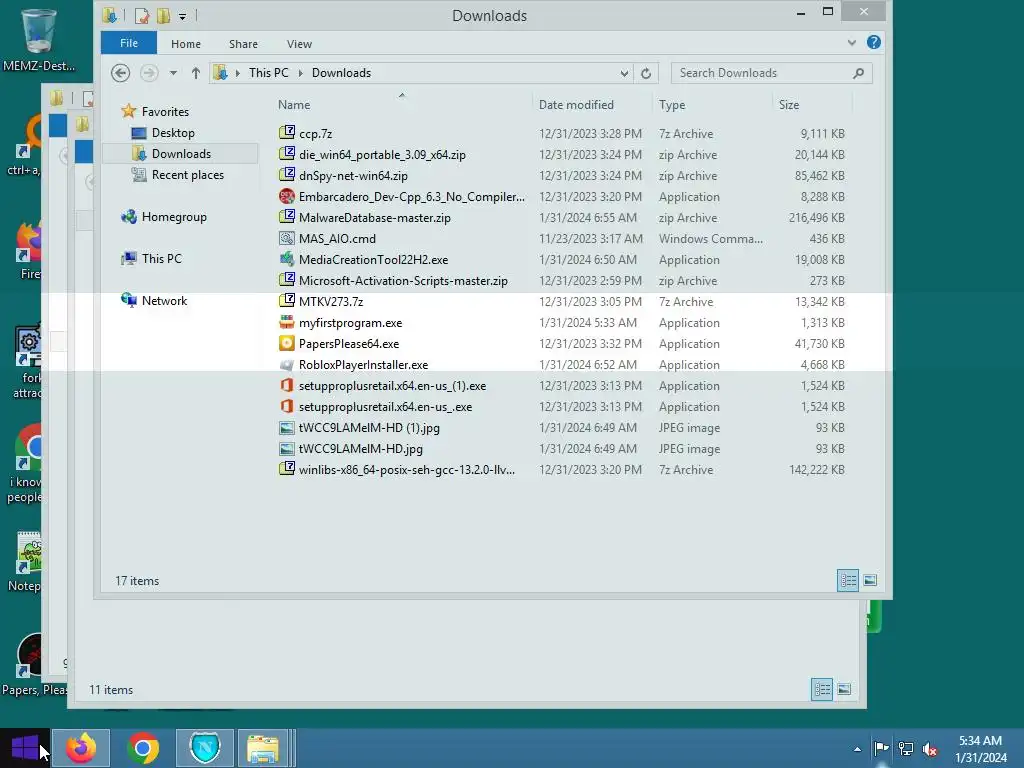Click the search magnifier icon

(859, 73)
